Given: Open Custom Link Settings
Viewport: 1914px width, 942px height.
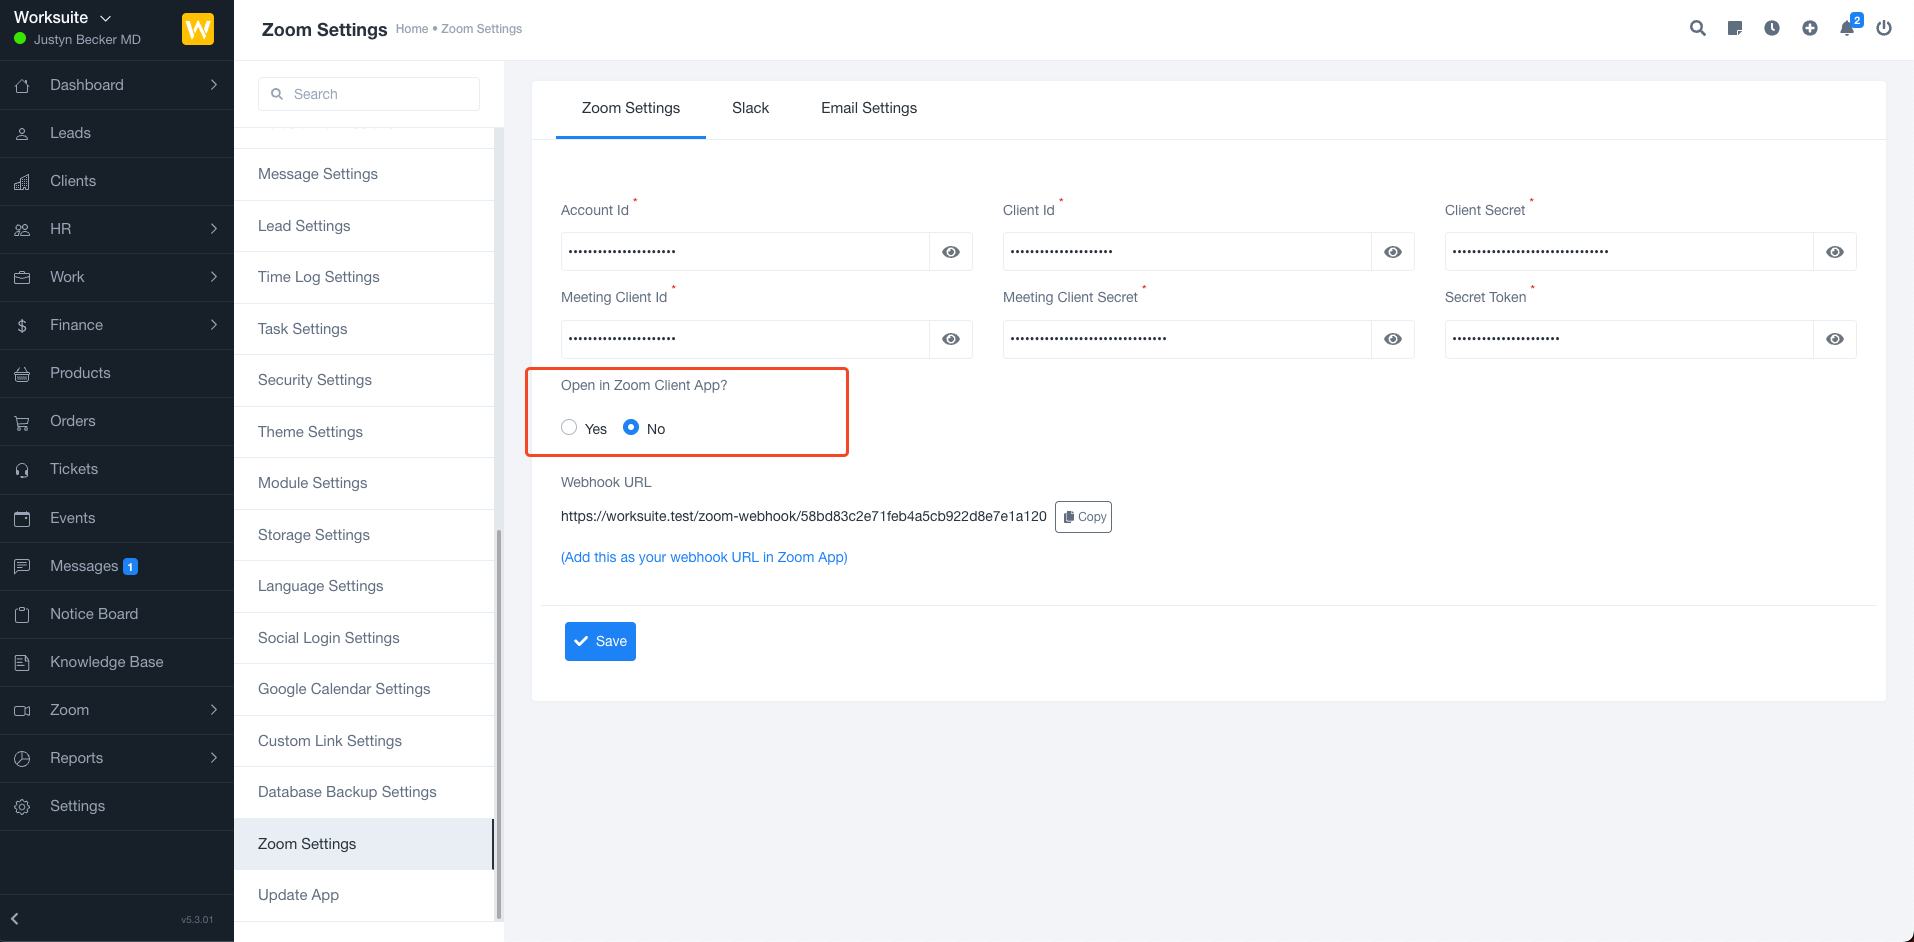Looking at the screenshot, I should point(364,741).
